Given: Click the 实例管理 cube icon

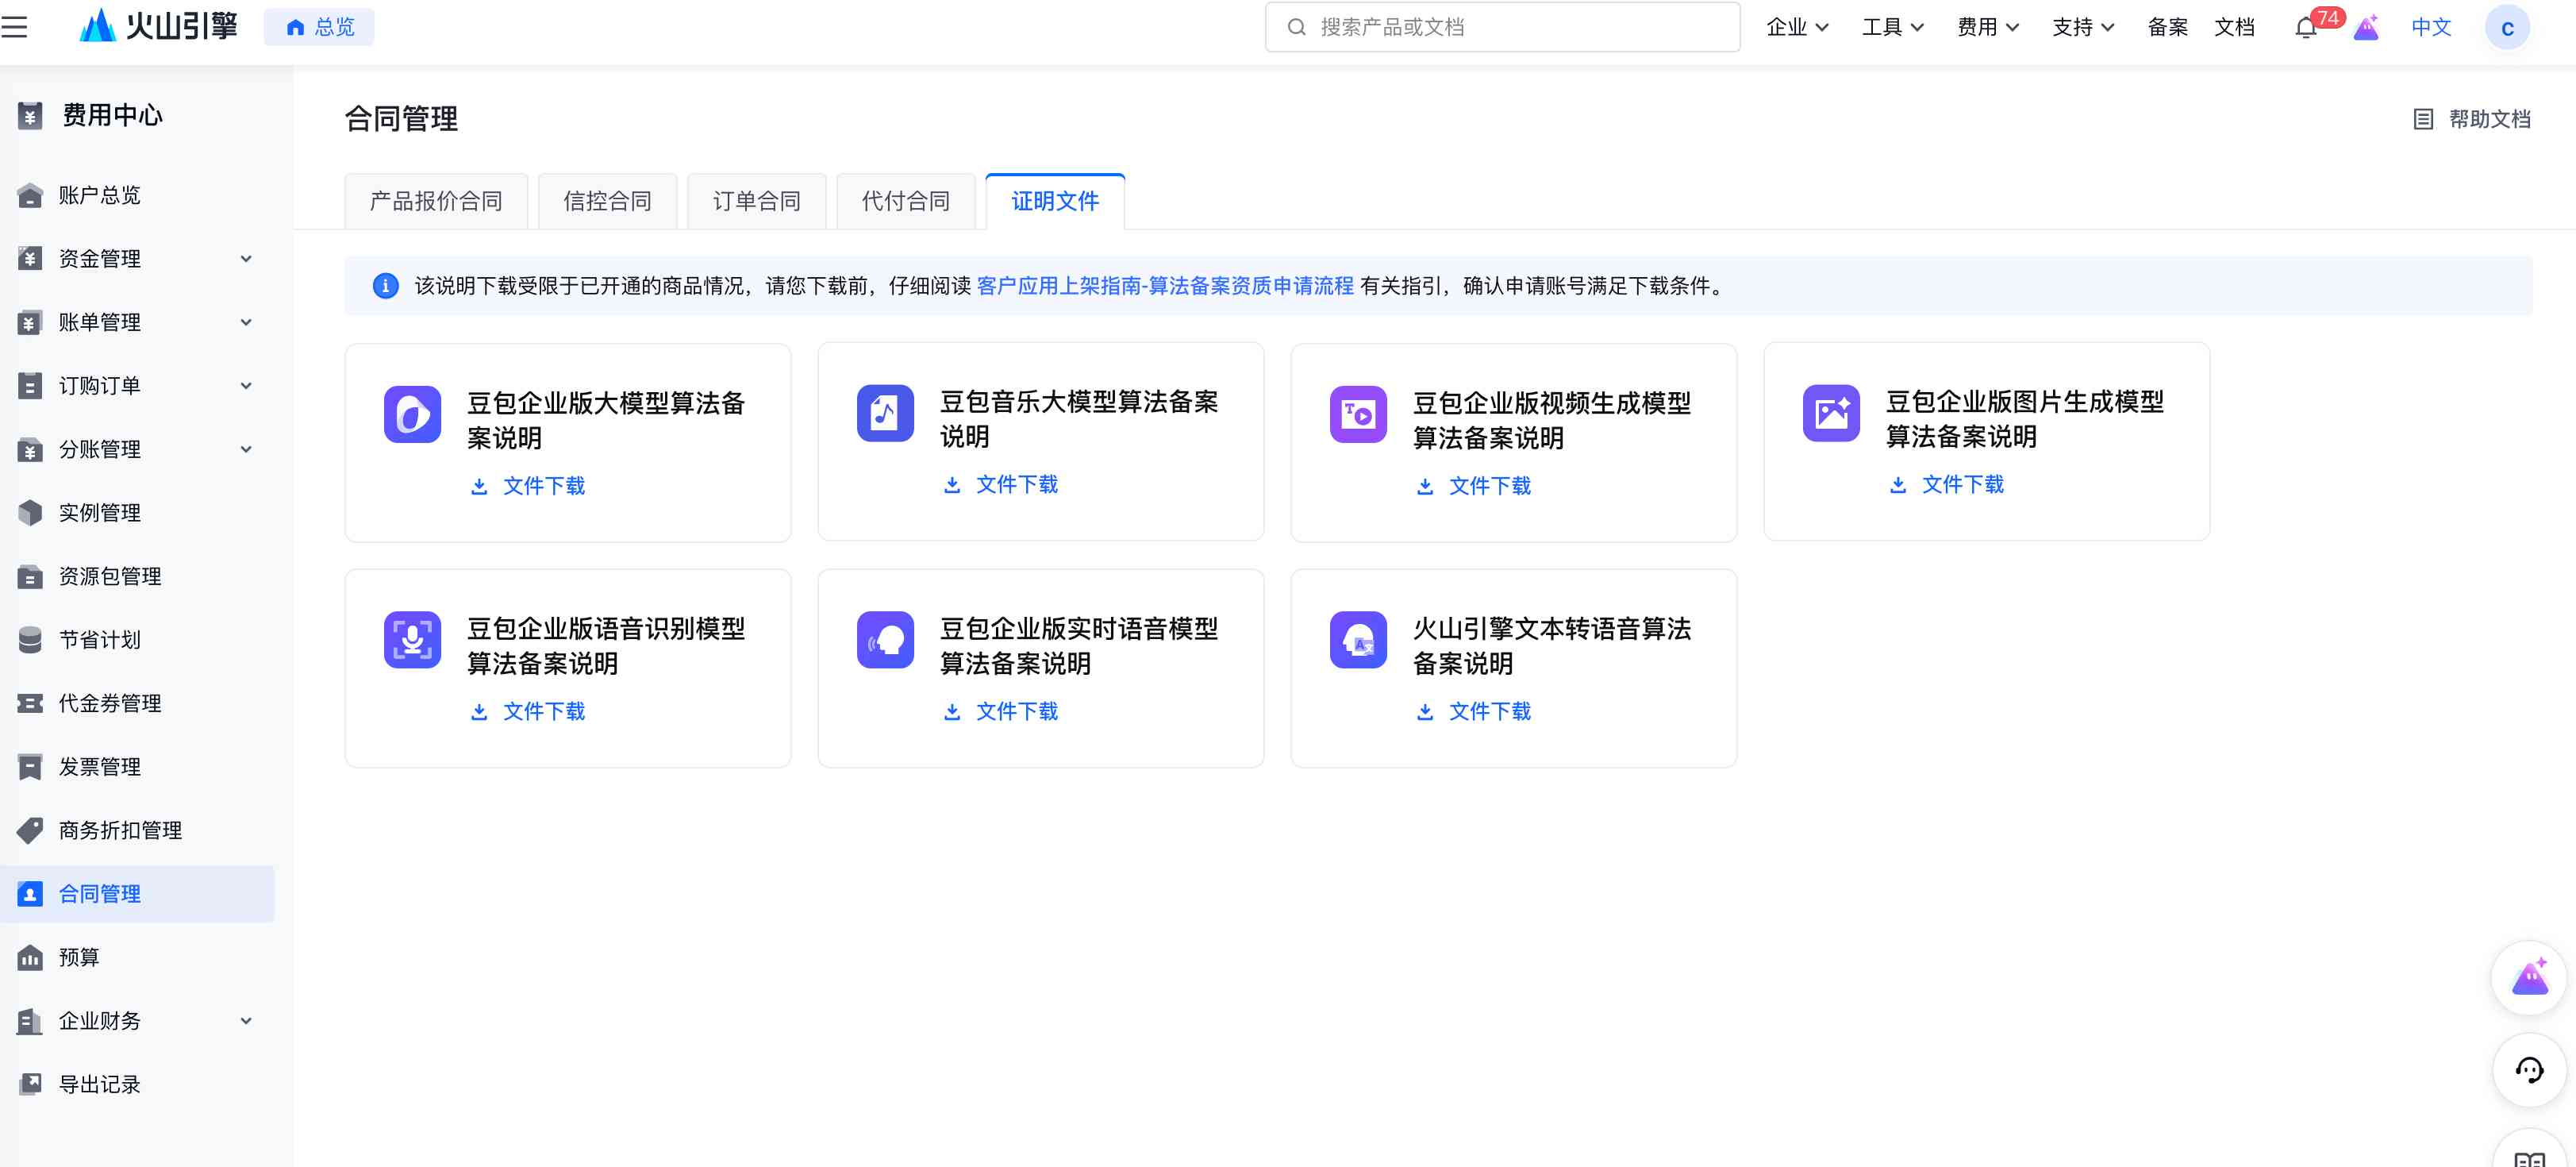Looking at the screenshot, I should point(30,513).
